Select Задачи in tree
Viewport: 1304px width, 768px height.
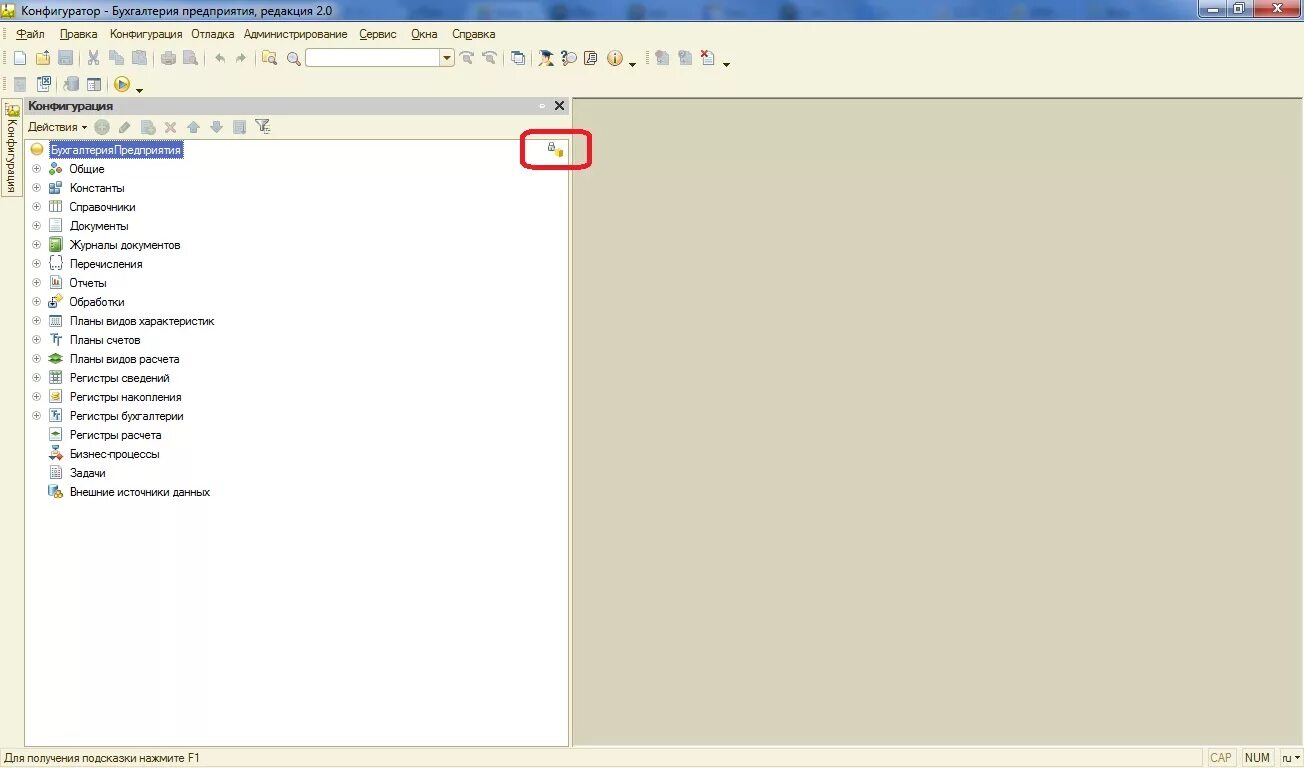tap(87, 473)
